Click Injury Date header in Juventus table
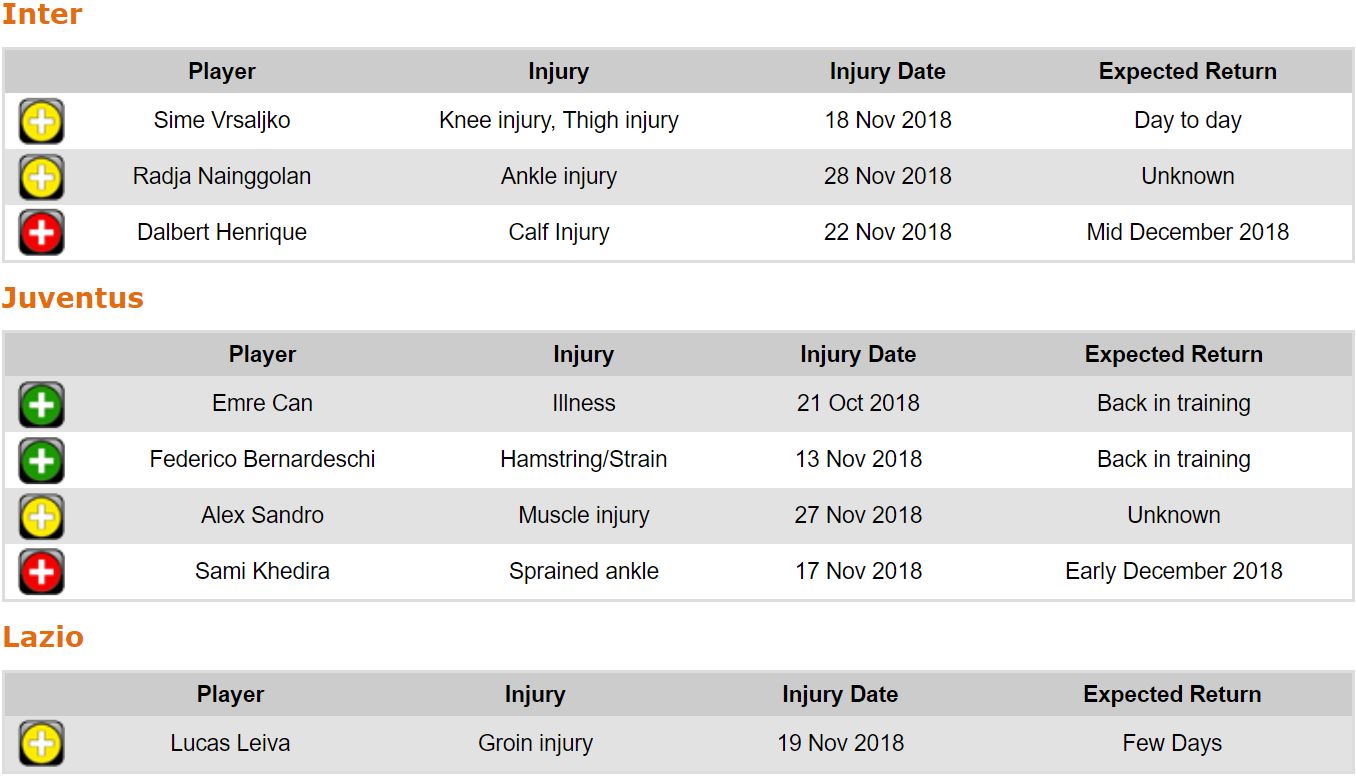Viewport: 1356px width, 782px height. click(858, 354)
